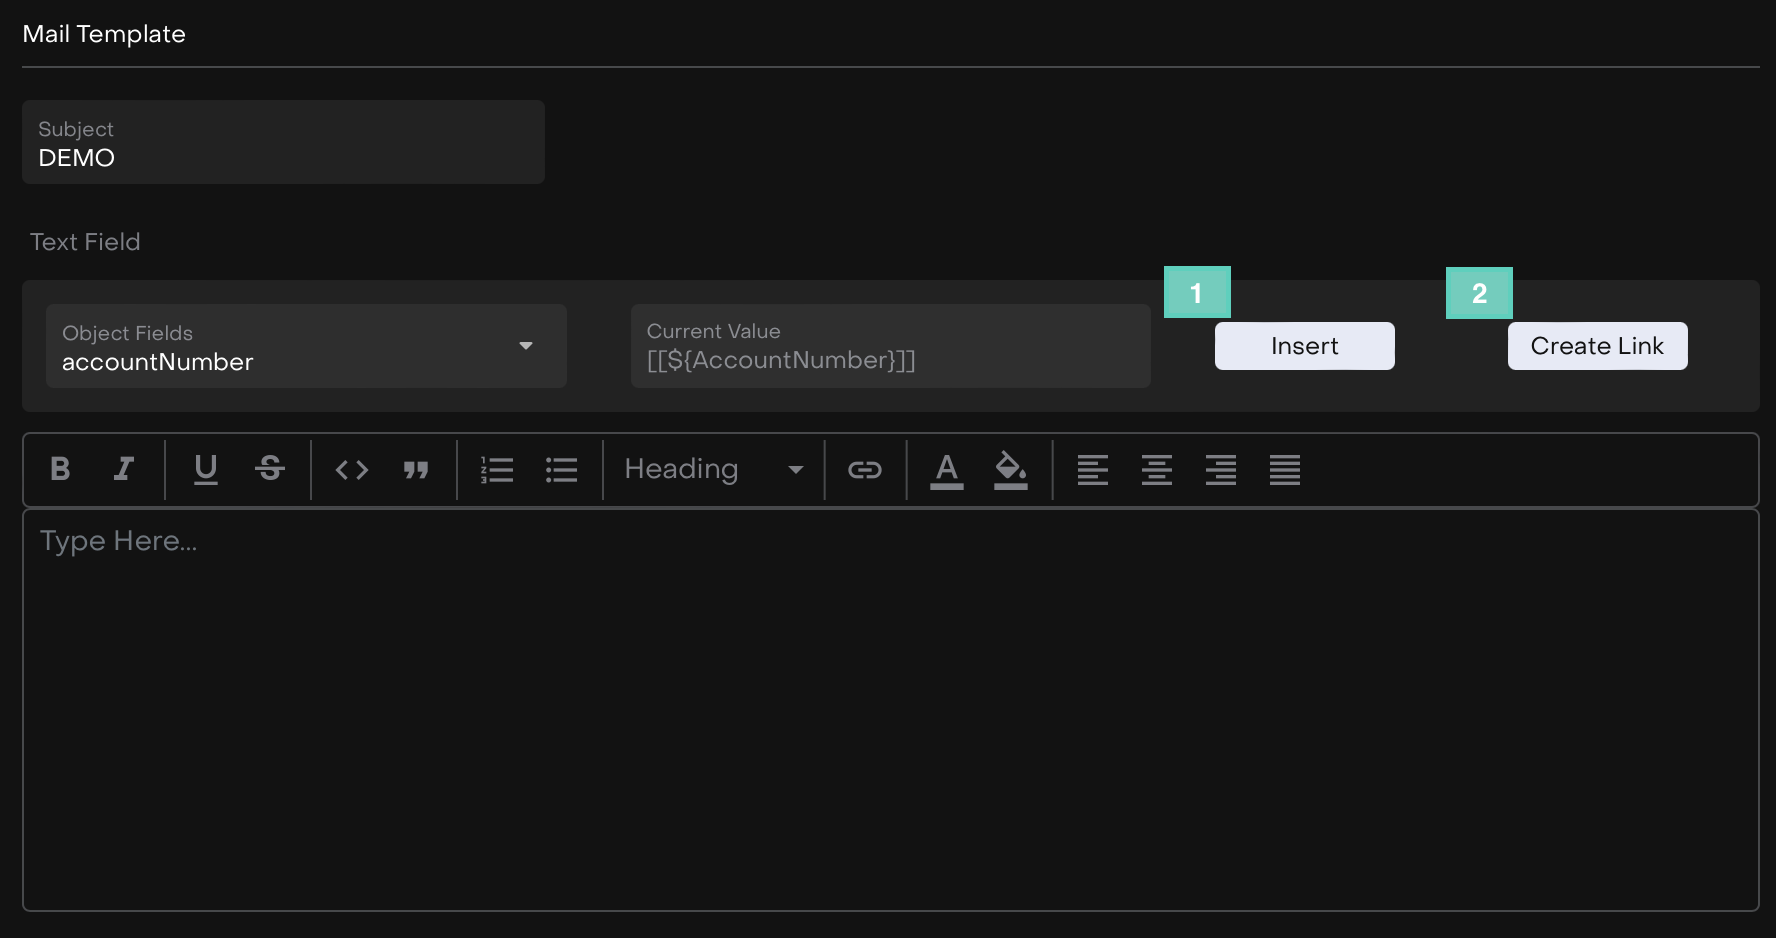Justify the text
This screenshot has width=1776, height=938.
click(1285, 469)
